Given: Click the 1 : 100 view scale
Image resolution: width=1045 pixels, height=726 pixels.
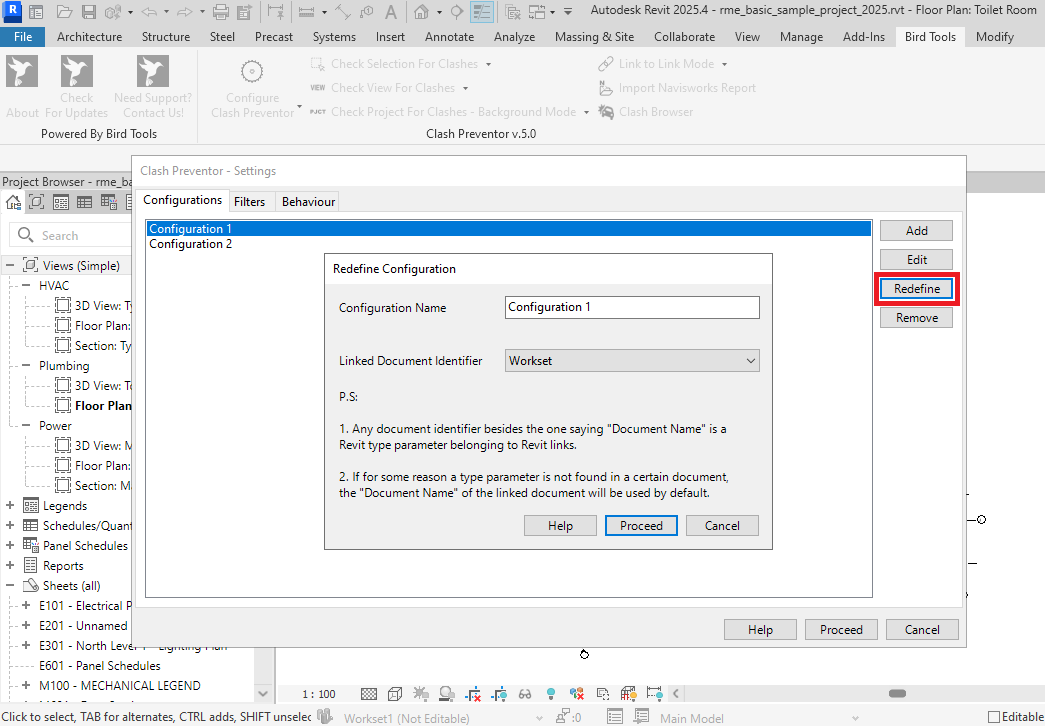Looking at the screenshot, I should tap(319, 694).
